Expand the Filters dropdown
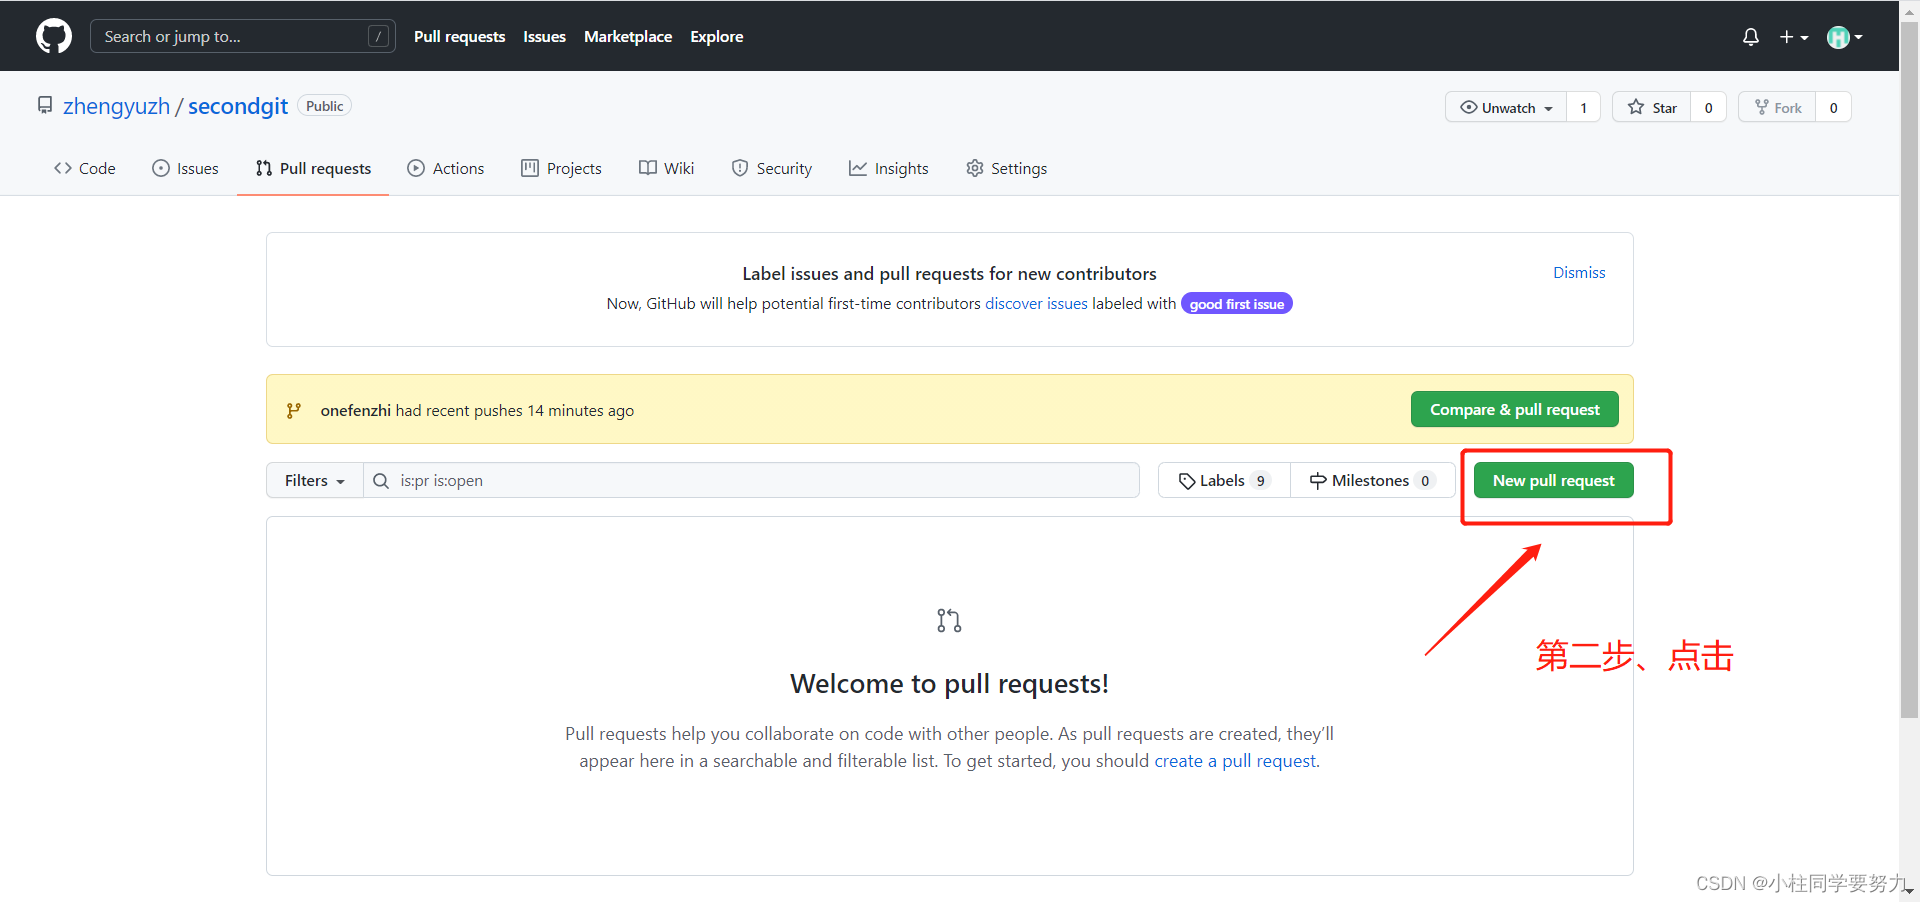 click(314, 481)
